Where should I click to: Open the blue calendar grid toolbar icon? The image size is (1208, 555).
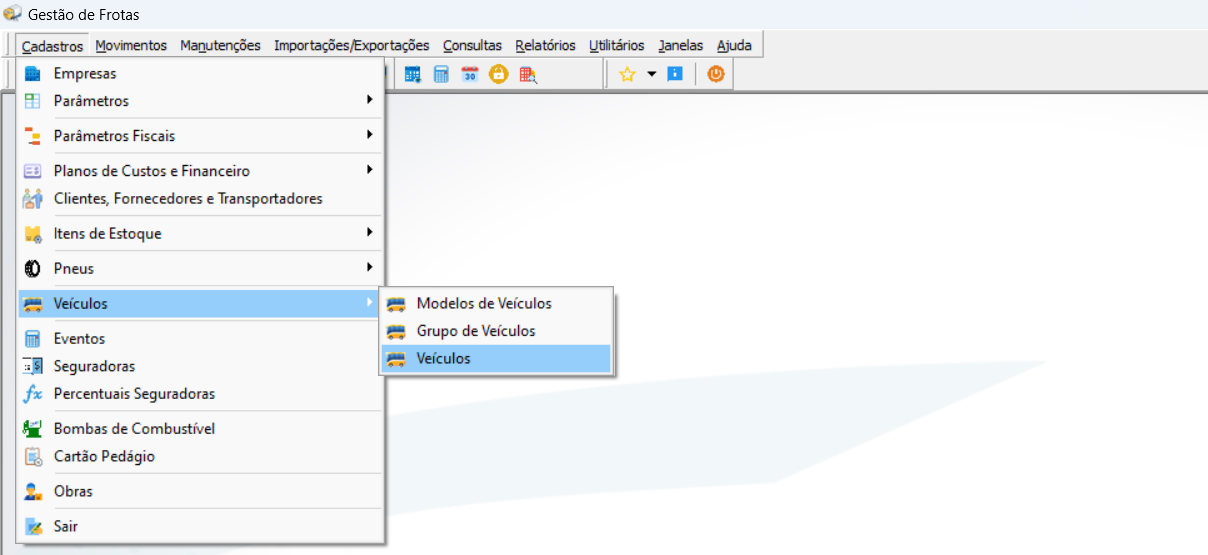[413, 74]
